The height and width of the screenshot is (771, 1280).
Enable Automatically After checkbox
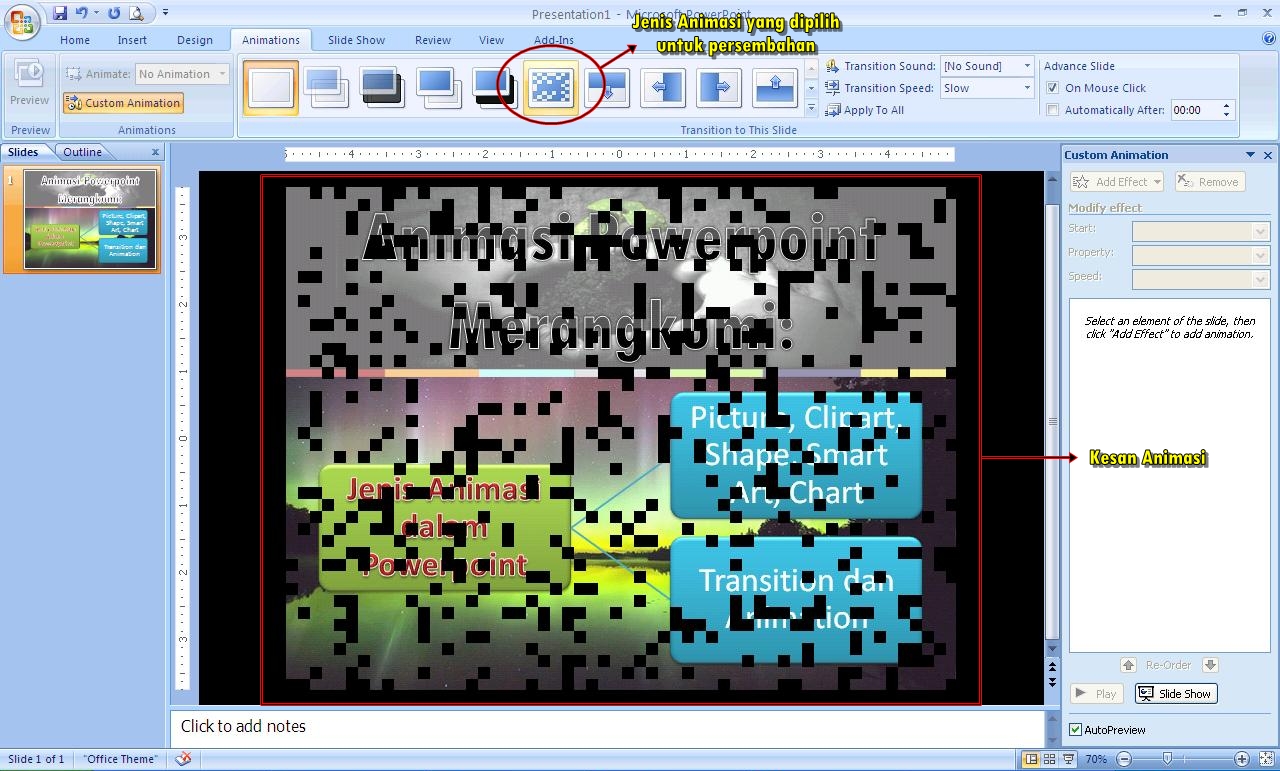click(x=1052, y=110)
